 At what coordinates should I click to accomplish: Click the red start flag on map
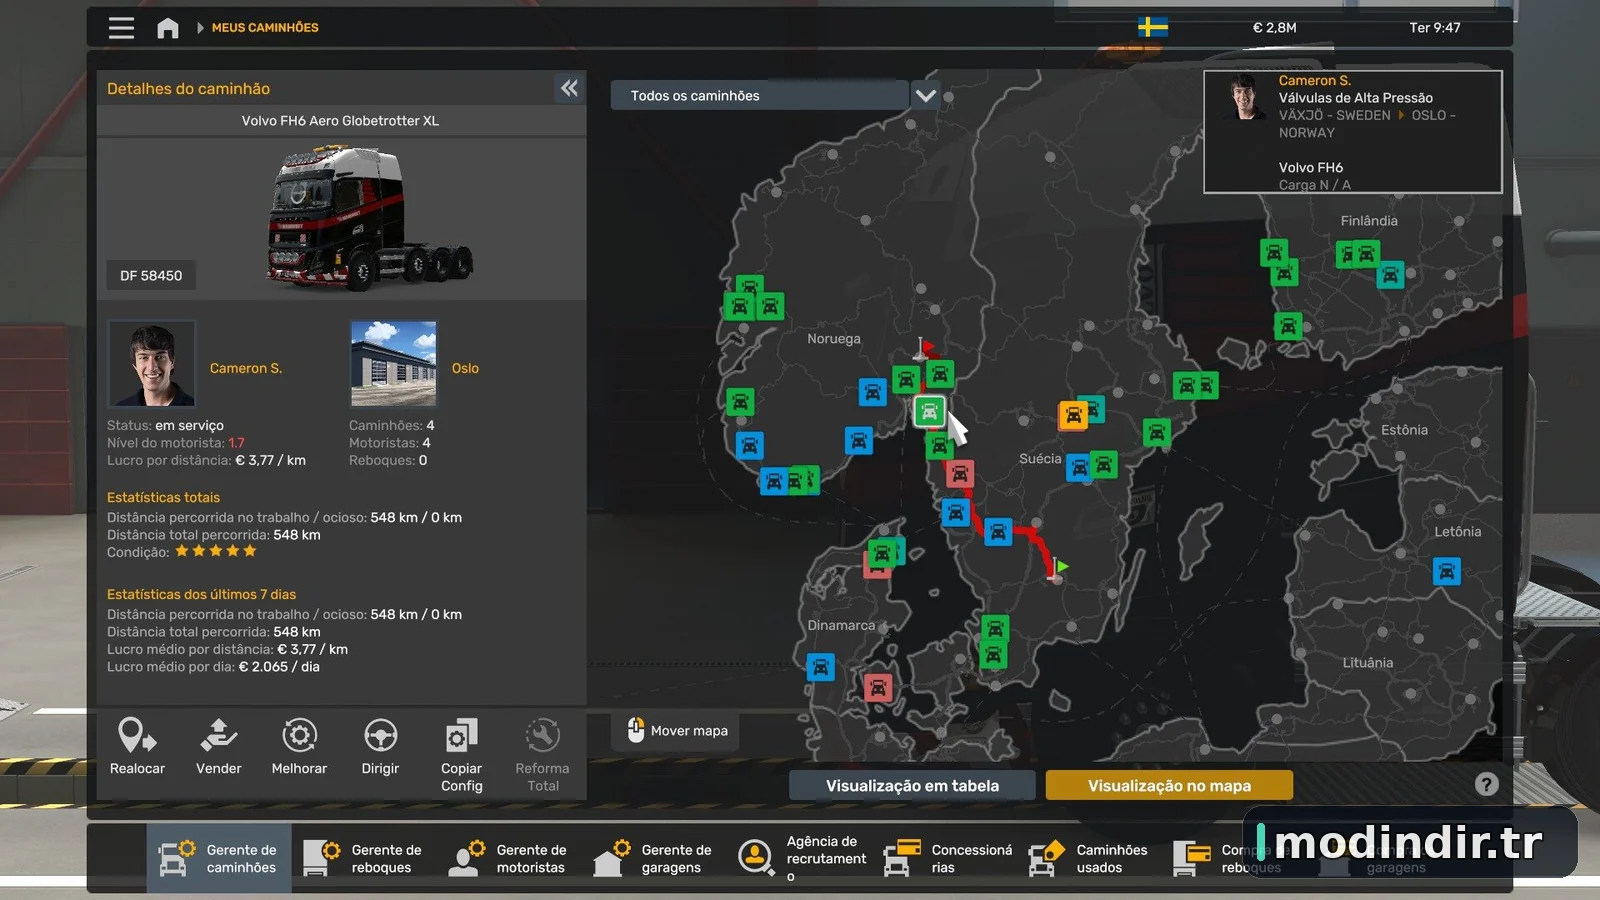(926, 348)
